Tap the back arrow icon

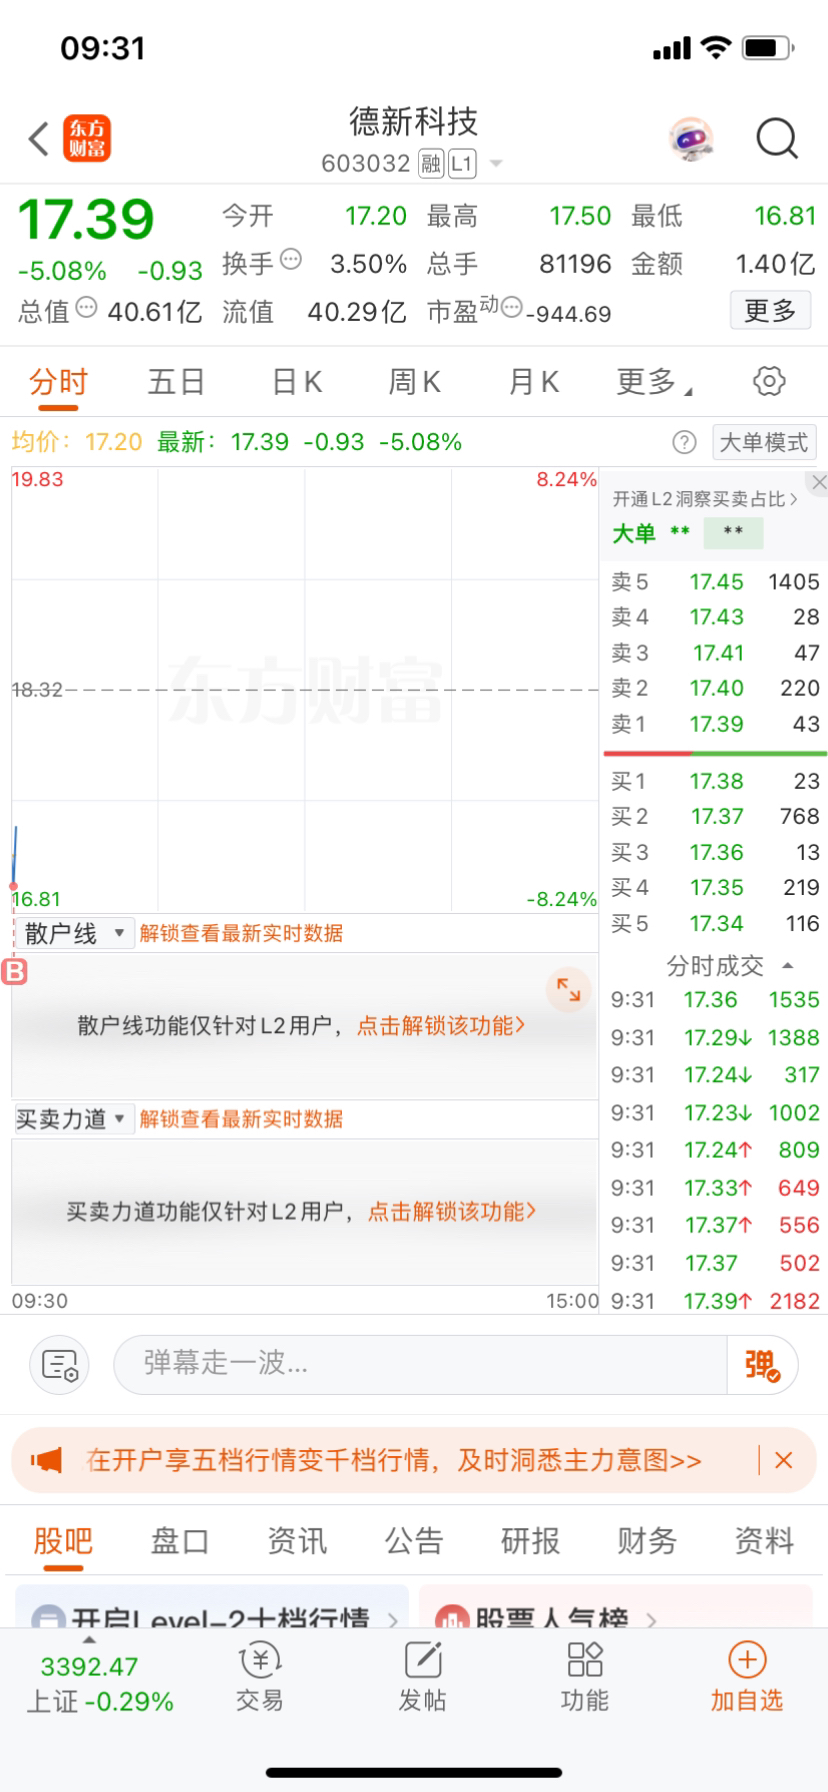(39, 139)
